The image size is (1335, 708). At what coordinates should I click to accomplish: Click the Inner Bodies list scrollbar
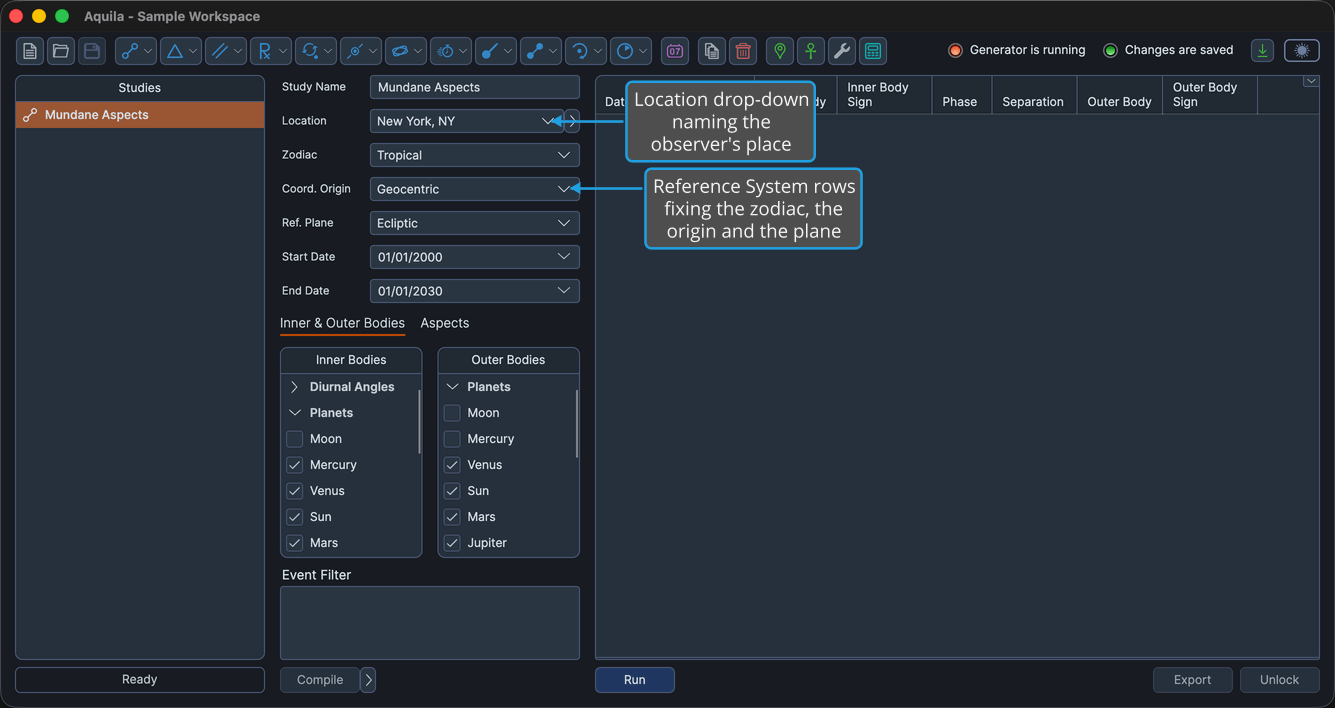pyautogui.click(x=419, y=423)
